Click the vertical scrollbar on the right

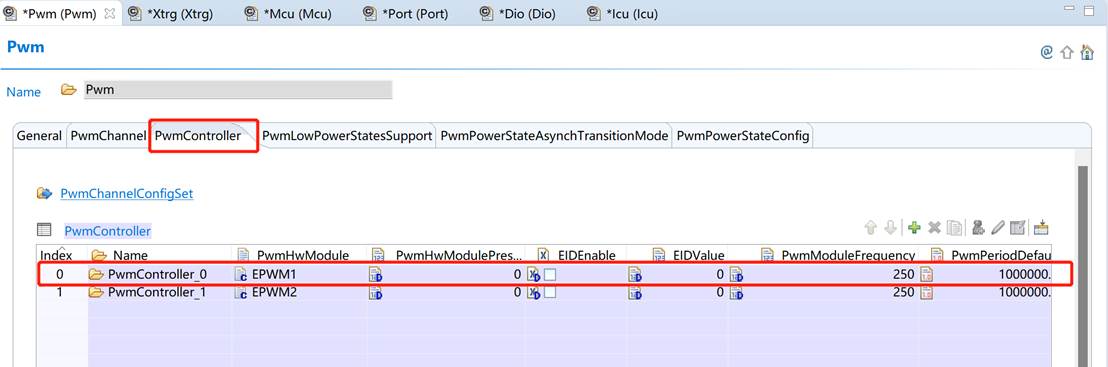tap(1083, 267)
